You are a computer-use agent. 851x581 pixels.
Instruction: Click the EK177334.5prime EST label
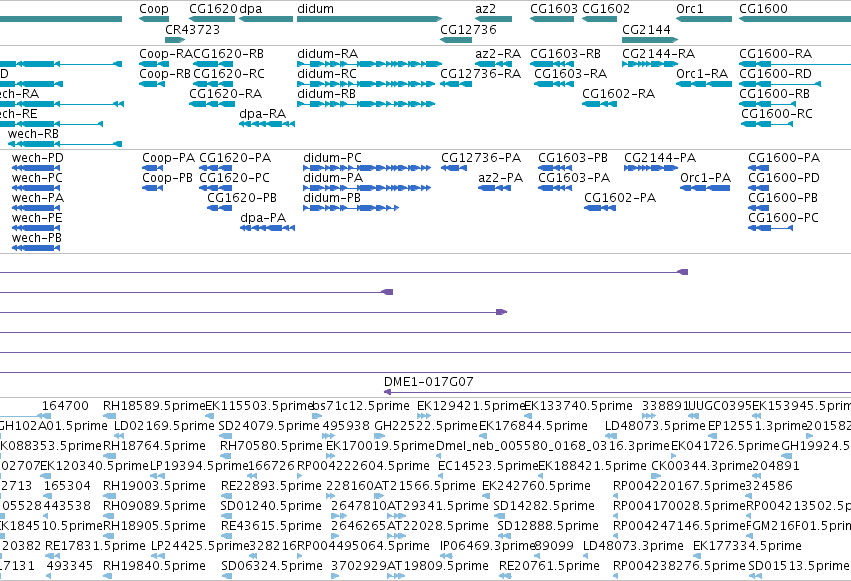747,546
